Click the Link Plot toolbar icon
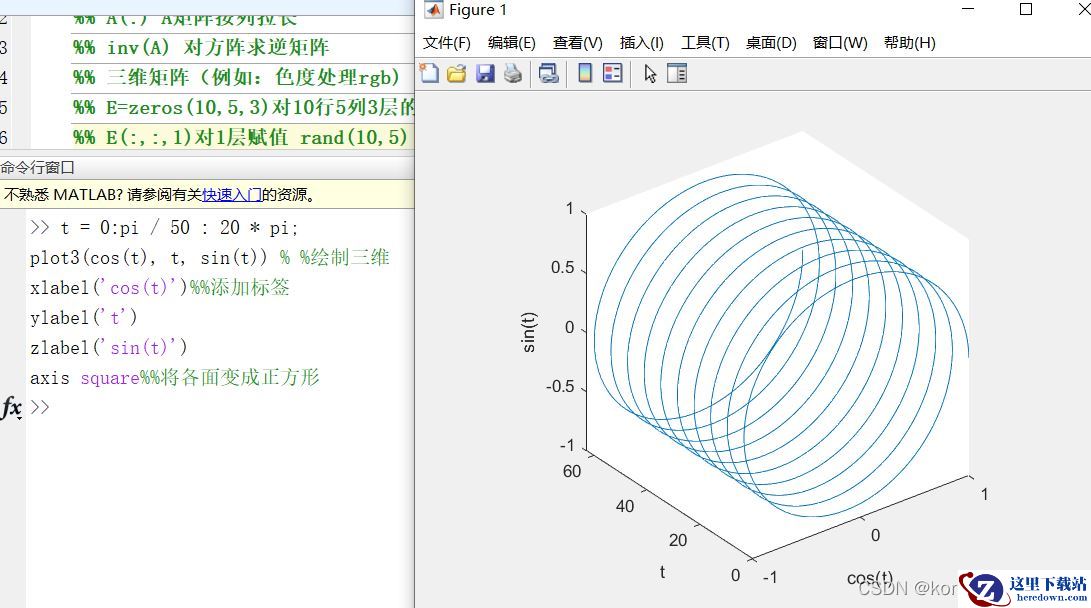The width and height of the screenshot is (1091, 608). tap(548, 74)
